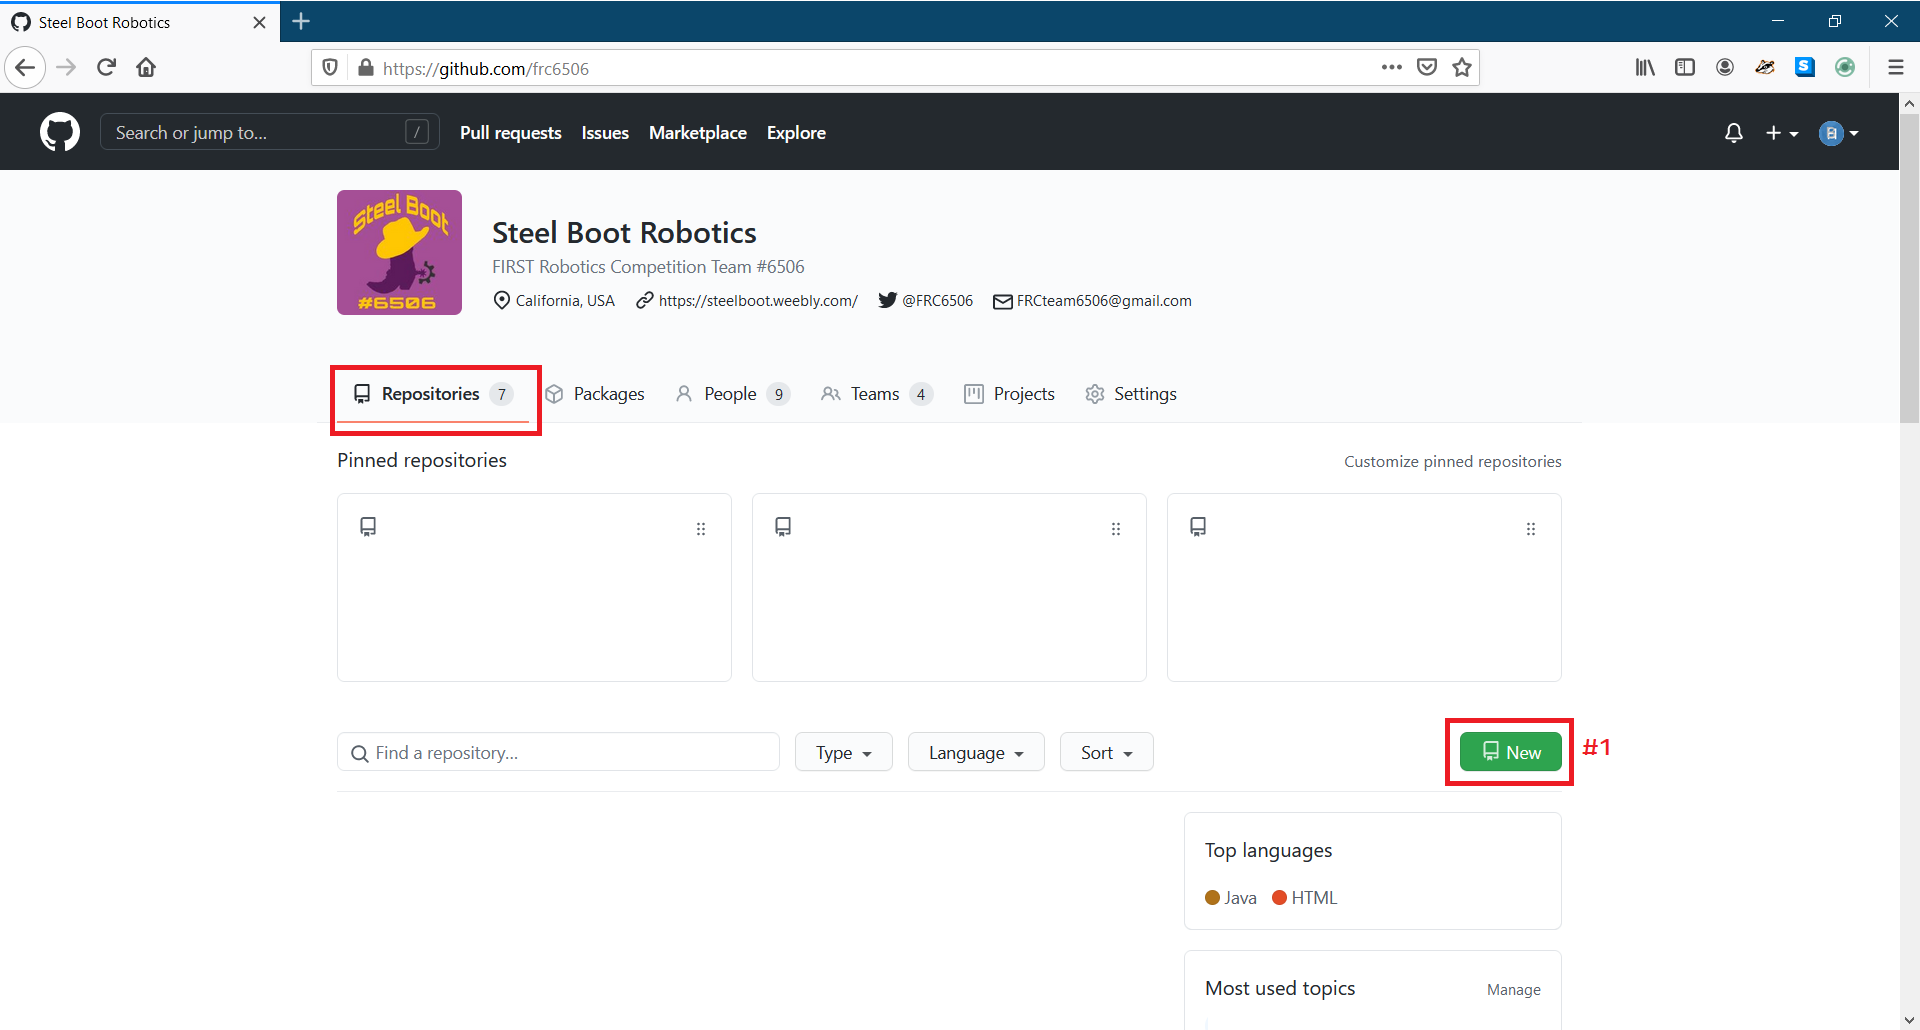Viewport: 1920px width, 1030px height.
Task: Open the notifications bell
Action: 1734,133
